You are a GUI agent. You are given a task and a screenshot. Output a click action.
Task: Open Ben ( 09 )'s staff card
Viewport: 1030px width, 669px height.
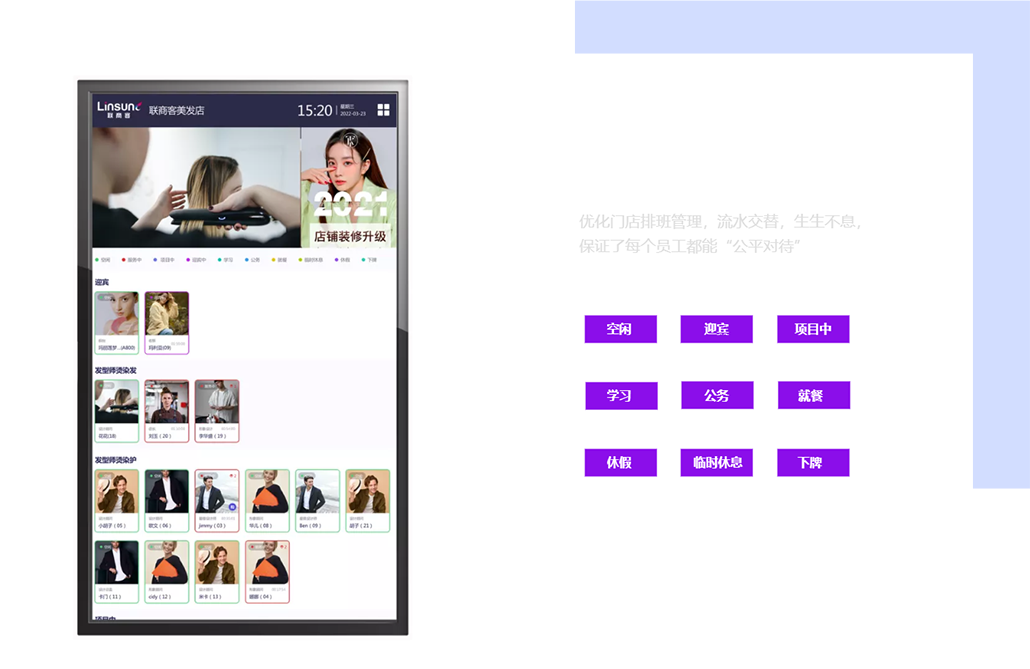(316, 500)
